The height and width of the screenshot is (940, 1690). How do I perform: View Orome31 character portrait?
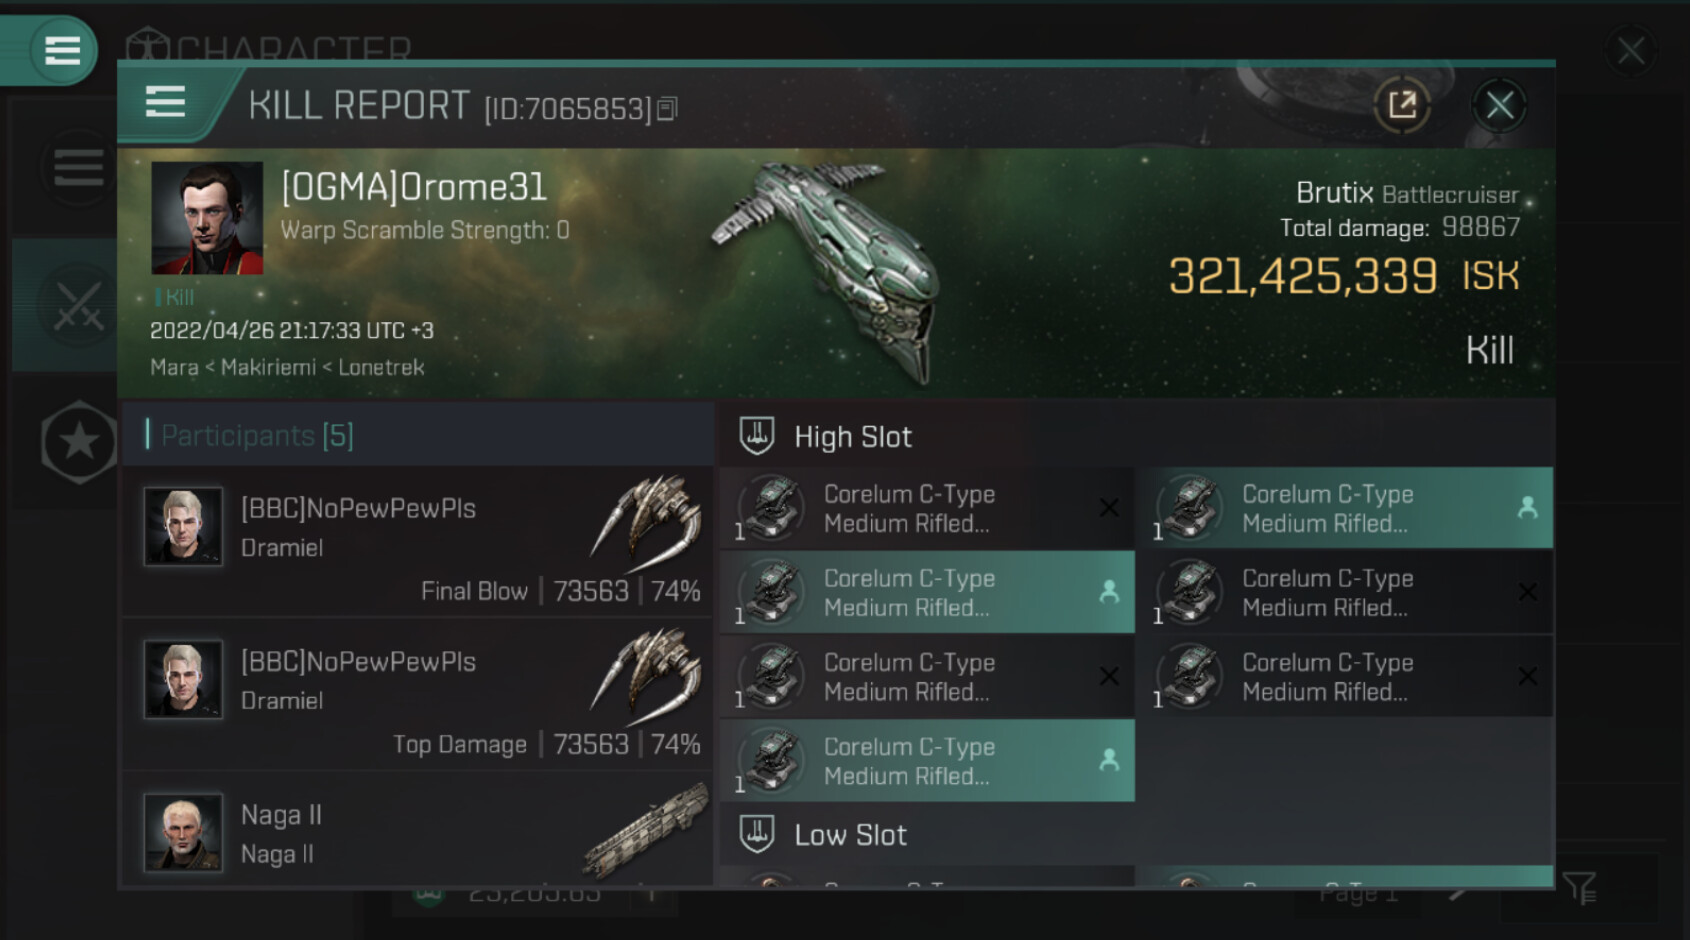pyautogui.click(x=207, y=218)
